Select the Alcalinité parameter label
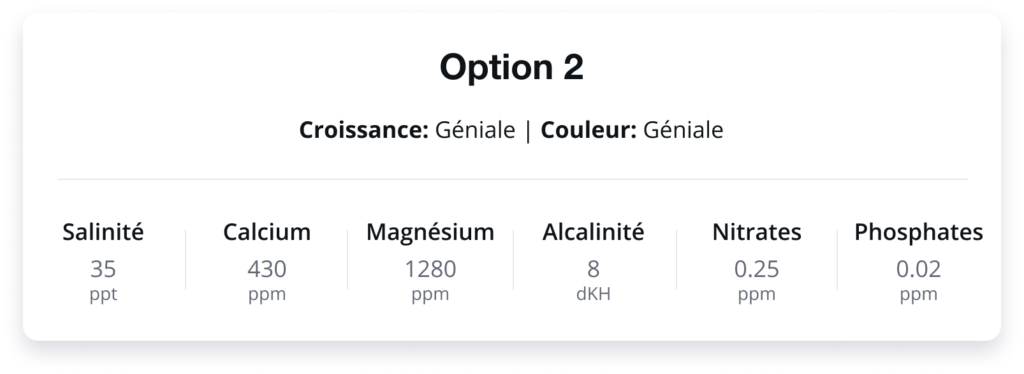Viewport: 1024px width, 374px height. click(593, 232)
